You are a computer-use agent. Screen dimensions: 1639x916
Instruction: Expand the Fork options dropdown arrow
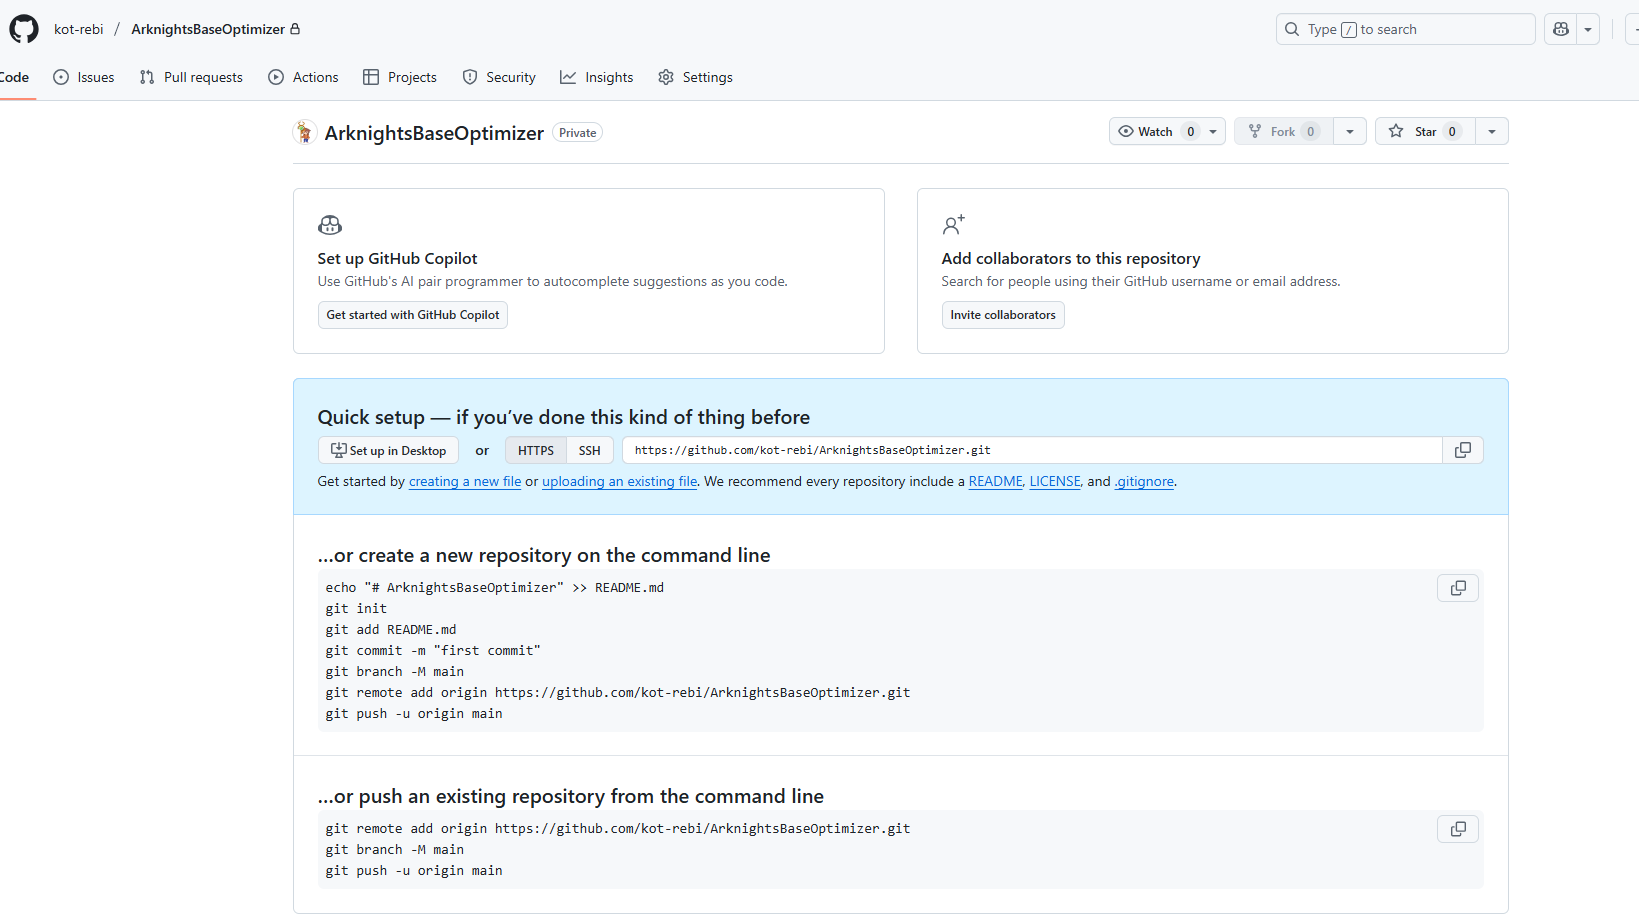1350,131
